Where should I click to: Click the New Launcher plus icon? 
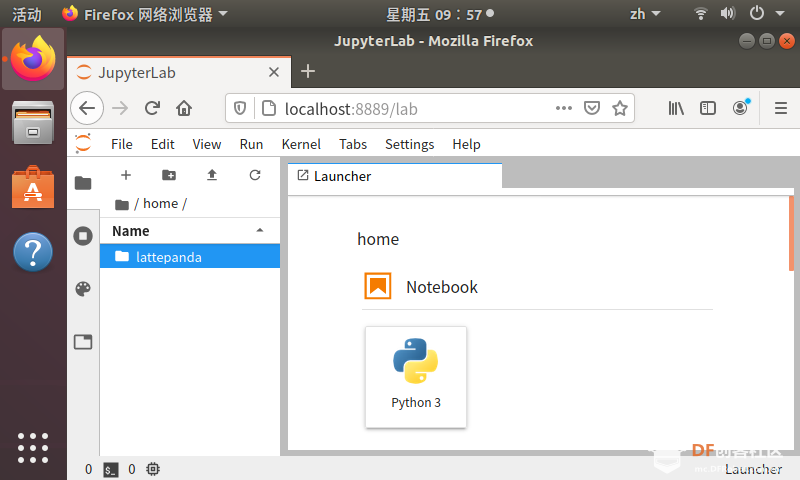[126, 175]
